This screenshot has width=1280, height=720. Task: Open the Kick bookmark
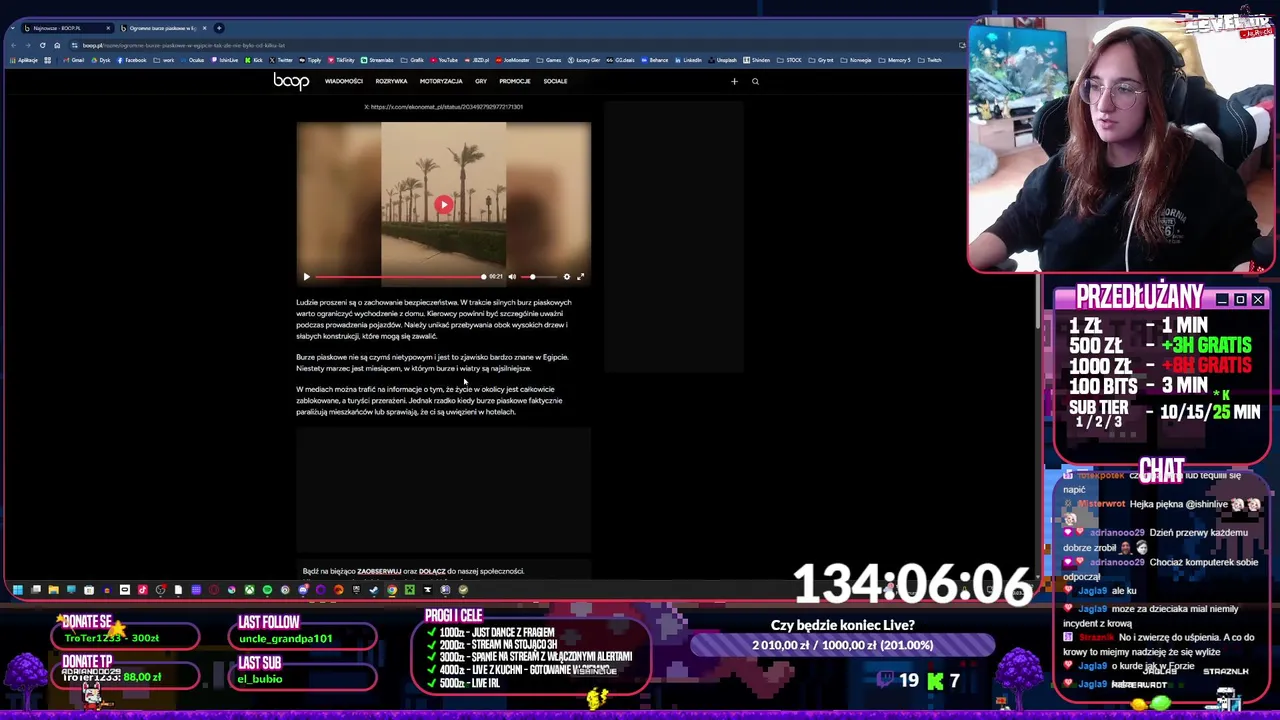click(254, 60)
